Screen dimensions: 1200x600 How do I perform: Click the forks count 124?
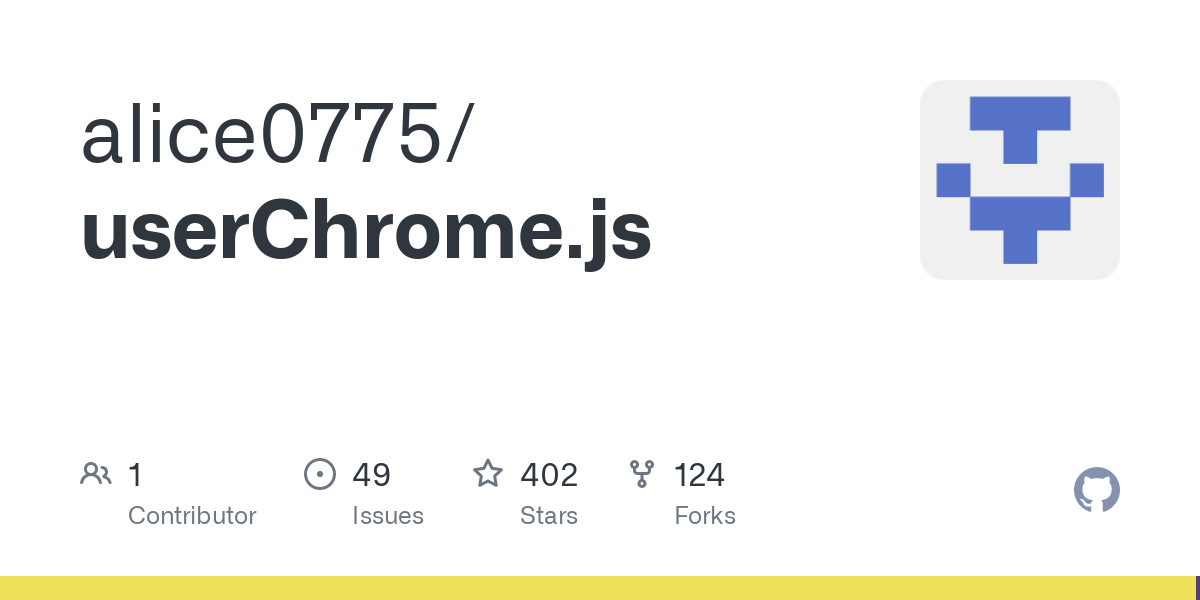pos(699,474)
